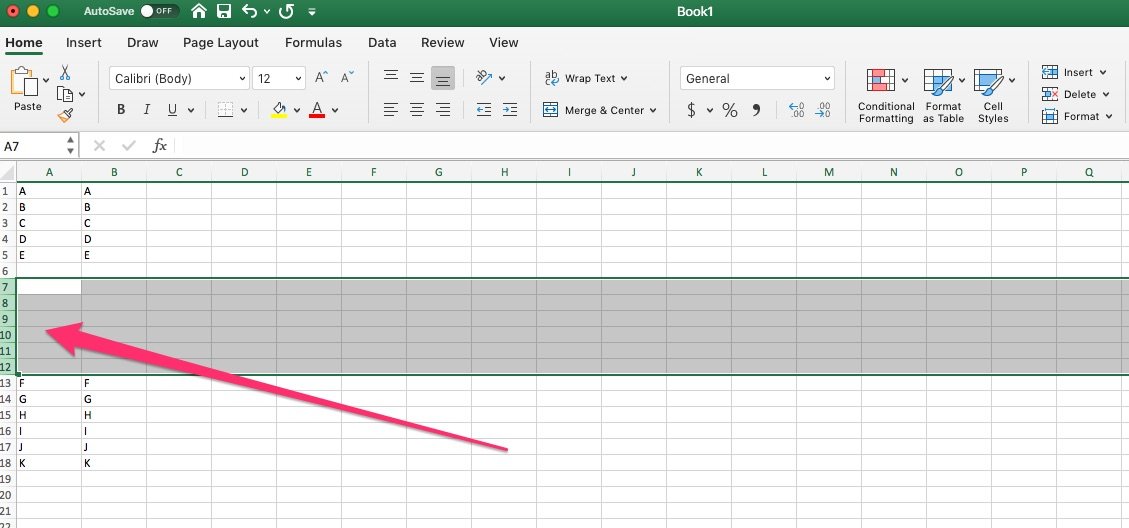Open Format as Table
Image resolution: width=1129 pixels, height=528 pixels.
[943, 96]
